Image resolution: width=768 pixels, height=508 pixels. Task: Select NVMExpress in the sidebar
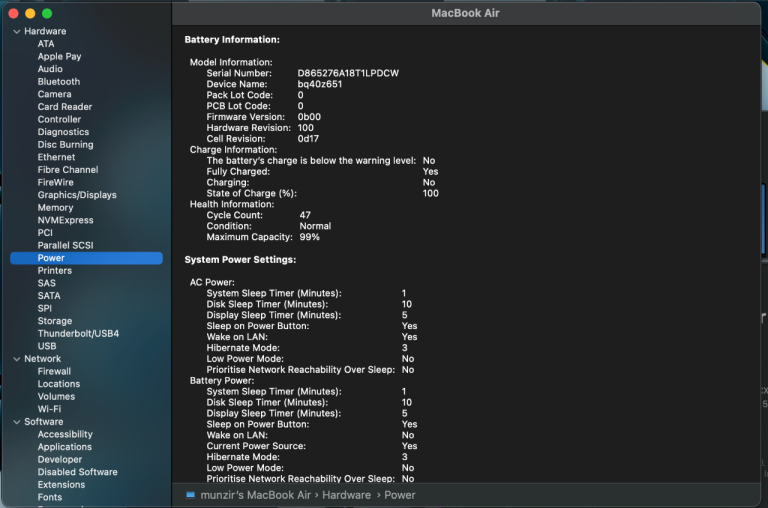pos(65,220)
